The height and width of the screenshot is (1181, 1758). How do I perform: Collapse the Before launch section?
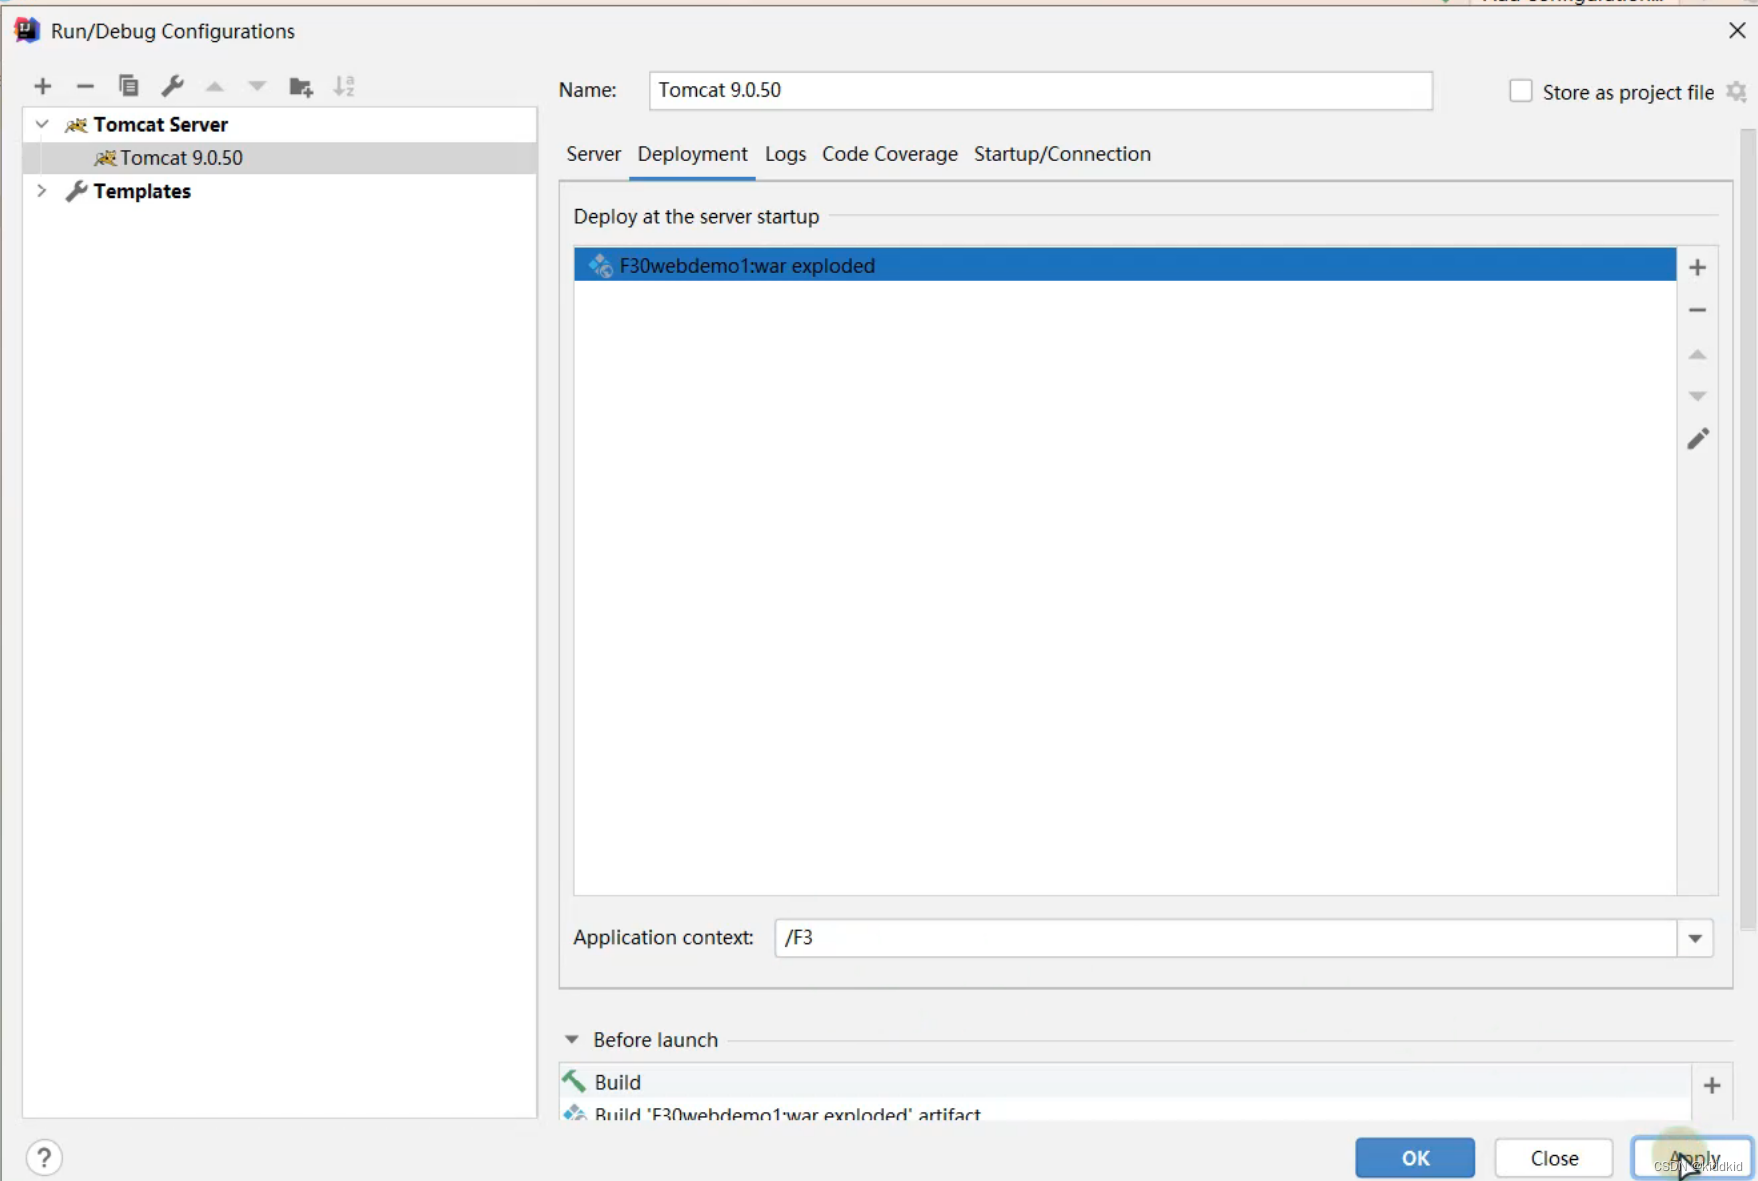572,1040
